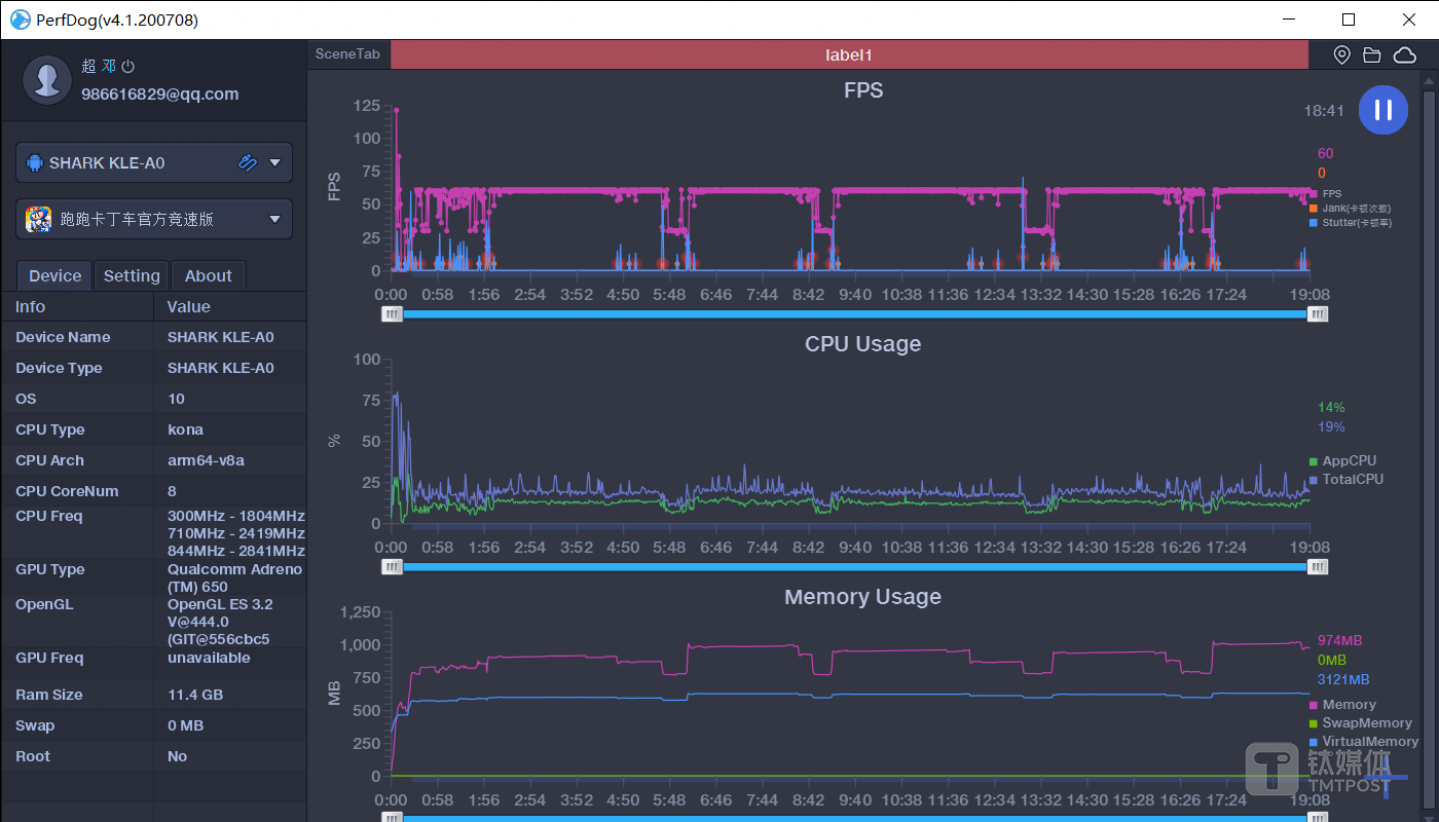Click the left handle of FPS range slider

[392, 314]
